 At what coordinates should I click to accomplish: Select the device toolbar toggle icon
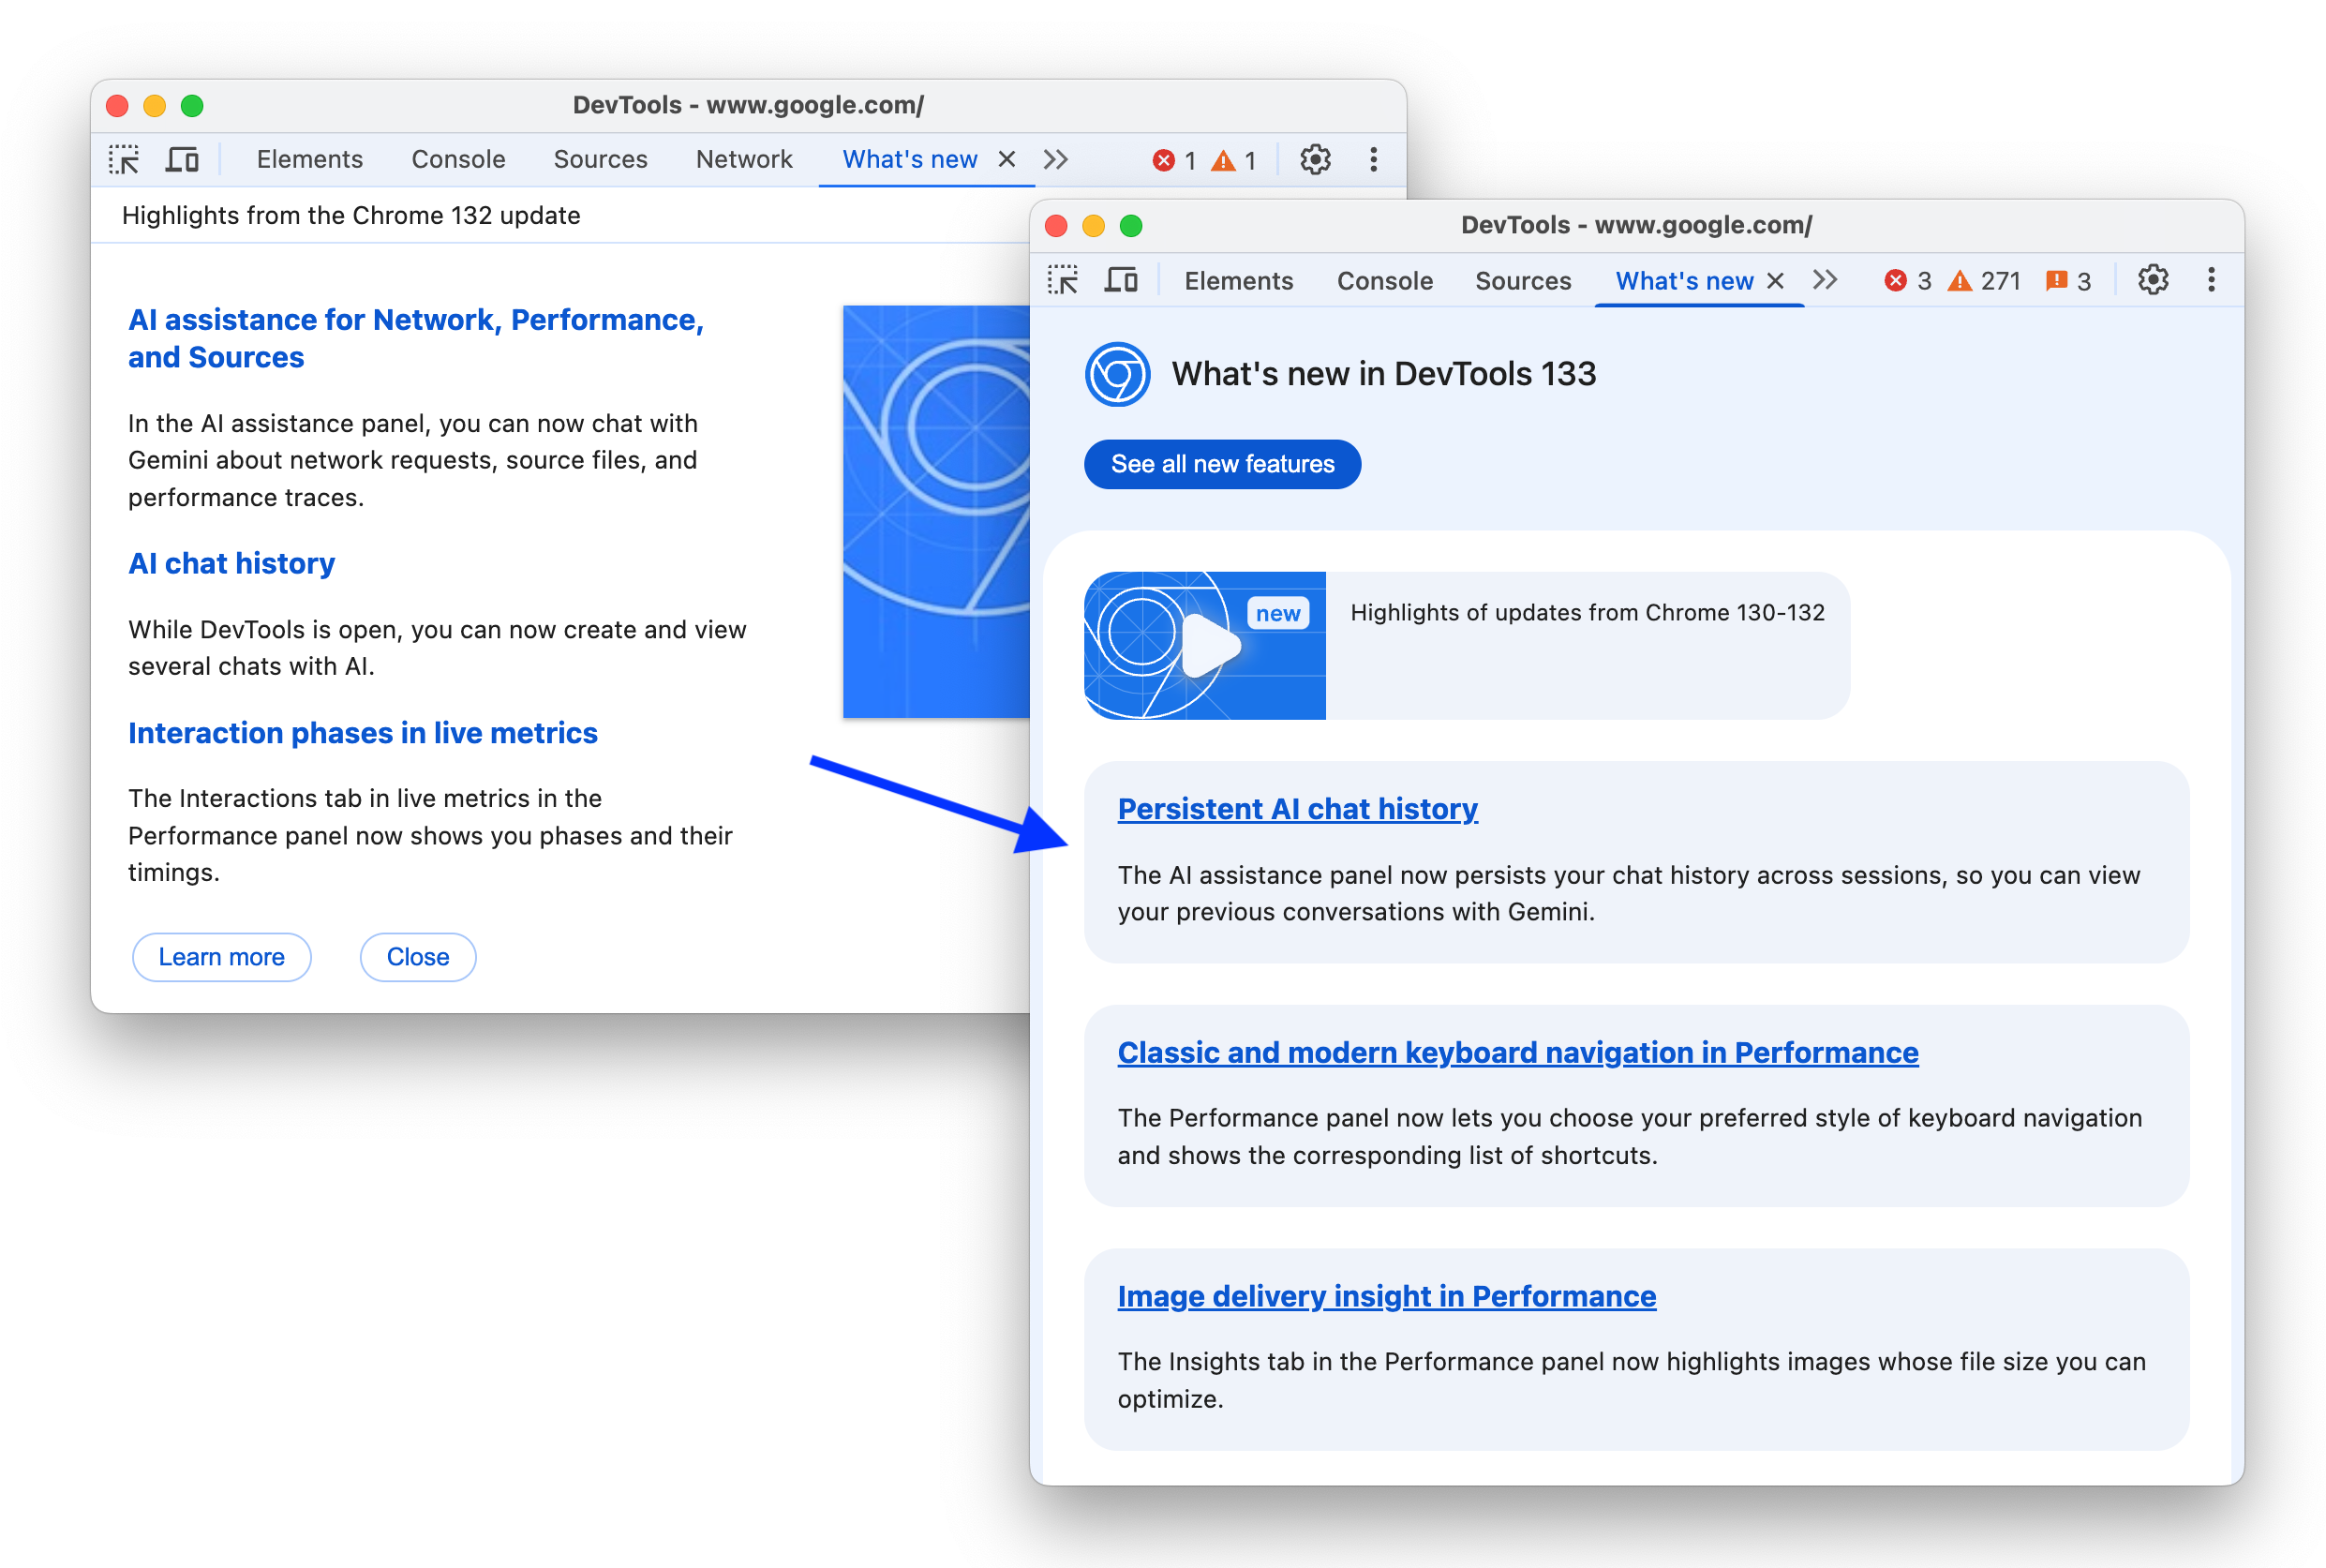click(182, 159)
